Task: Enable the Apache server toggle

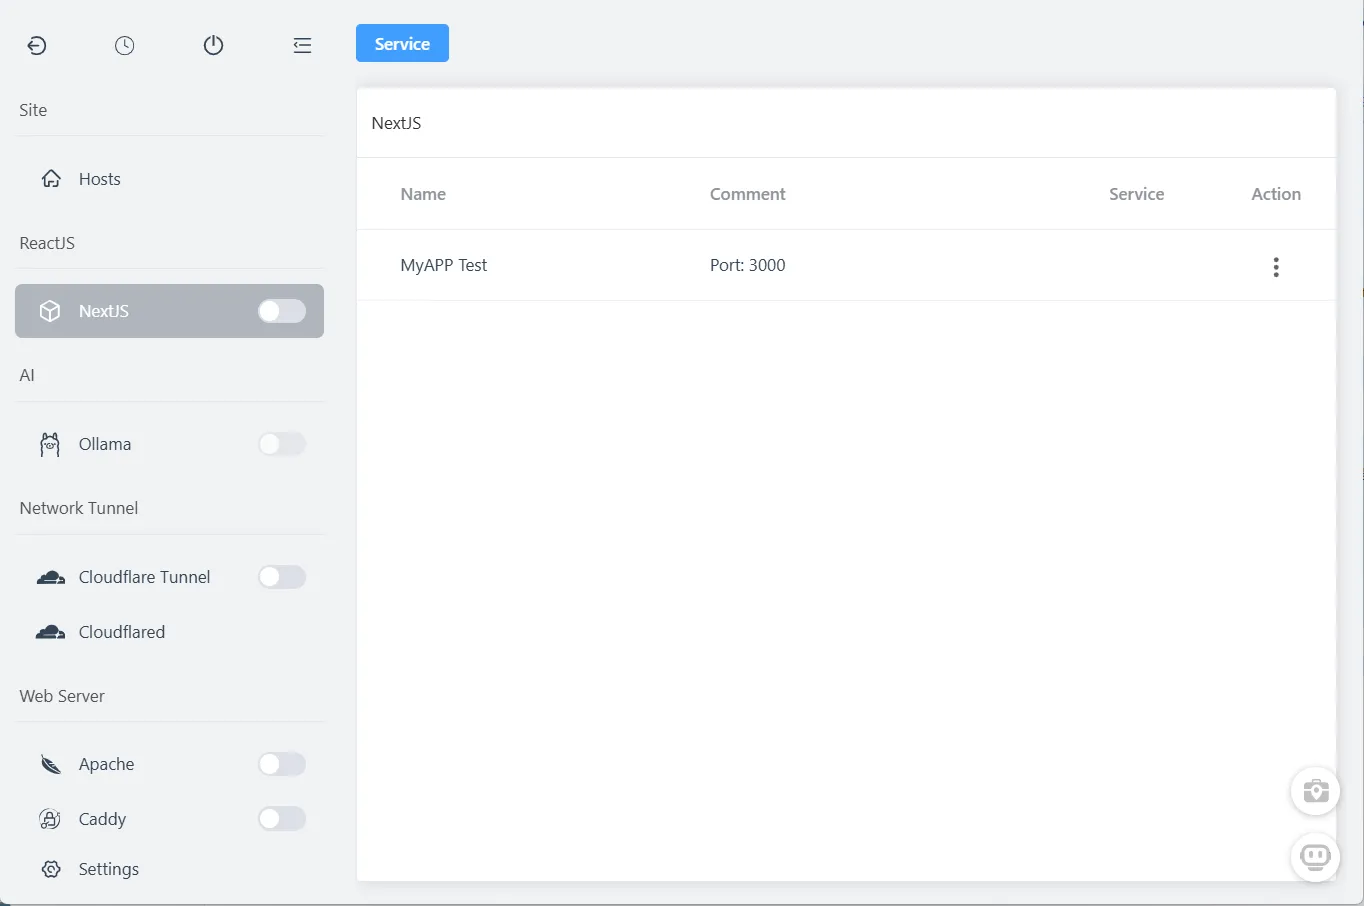Action: (281, 764)
